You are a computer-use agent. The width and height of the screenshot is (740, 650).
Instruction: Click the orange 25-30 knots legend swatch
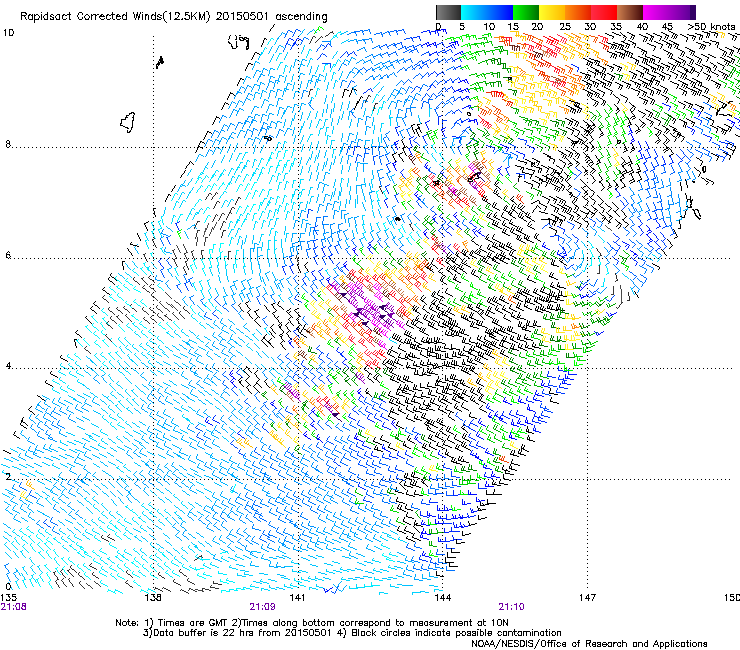(x=578, y=12)
